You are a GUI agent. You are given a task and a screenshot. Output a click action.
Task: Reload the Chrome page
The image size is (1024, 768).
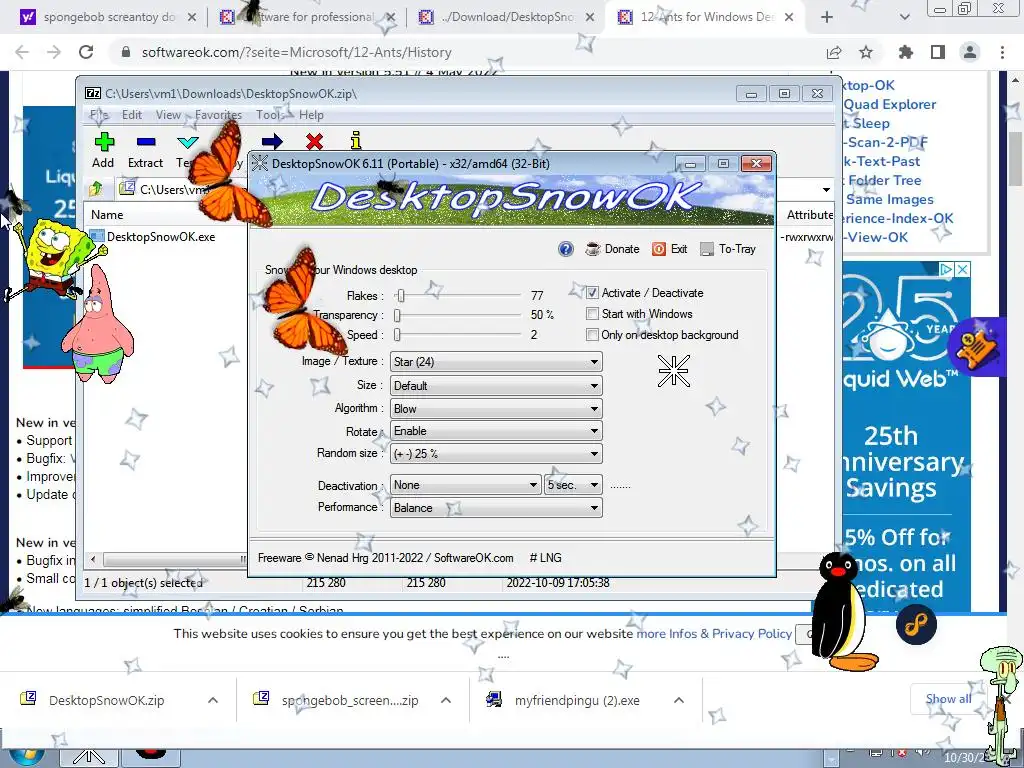pyautogui.click(x=86, y=52)
